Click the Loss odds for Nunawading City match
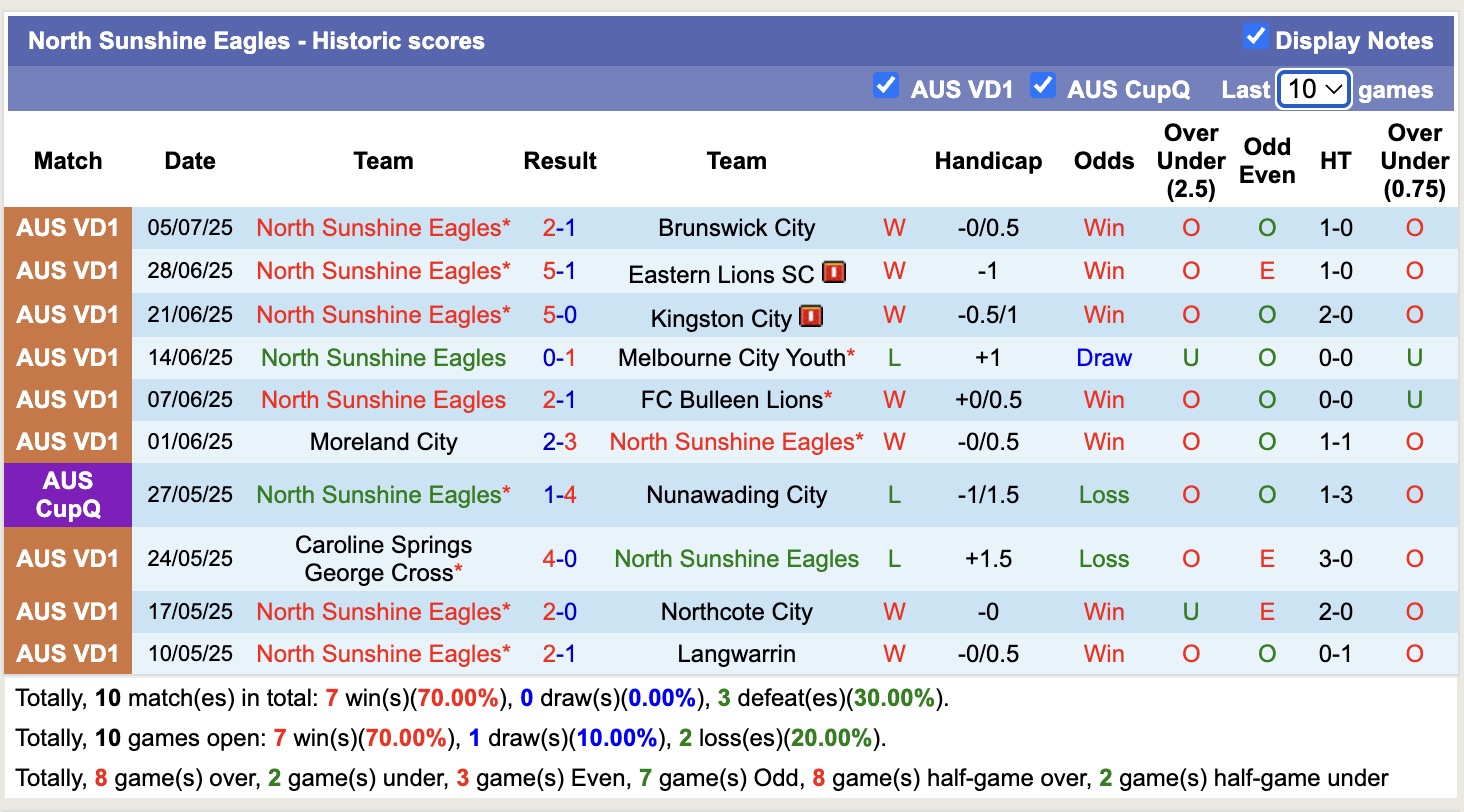Viewport: 1464px width, 812px height. coord(1103,494)
